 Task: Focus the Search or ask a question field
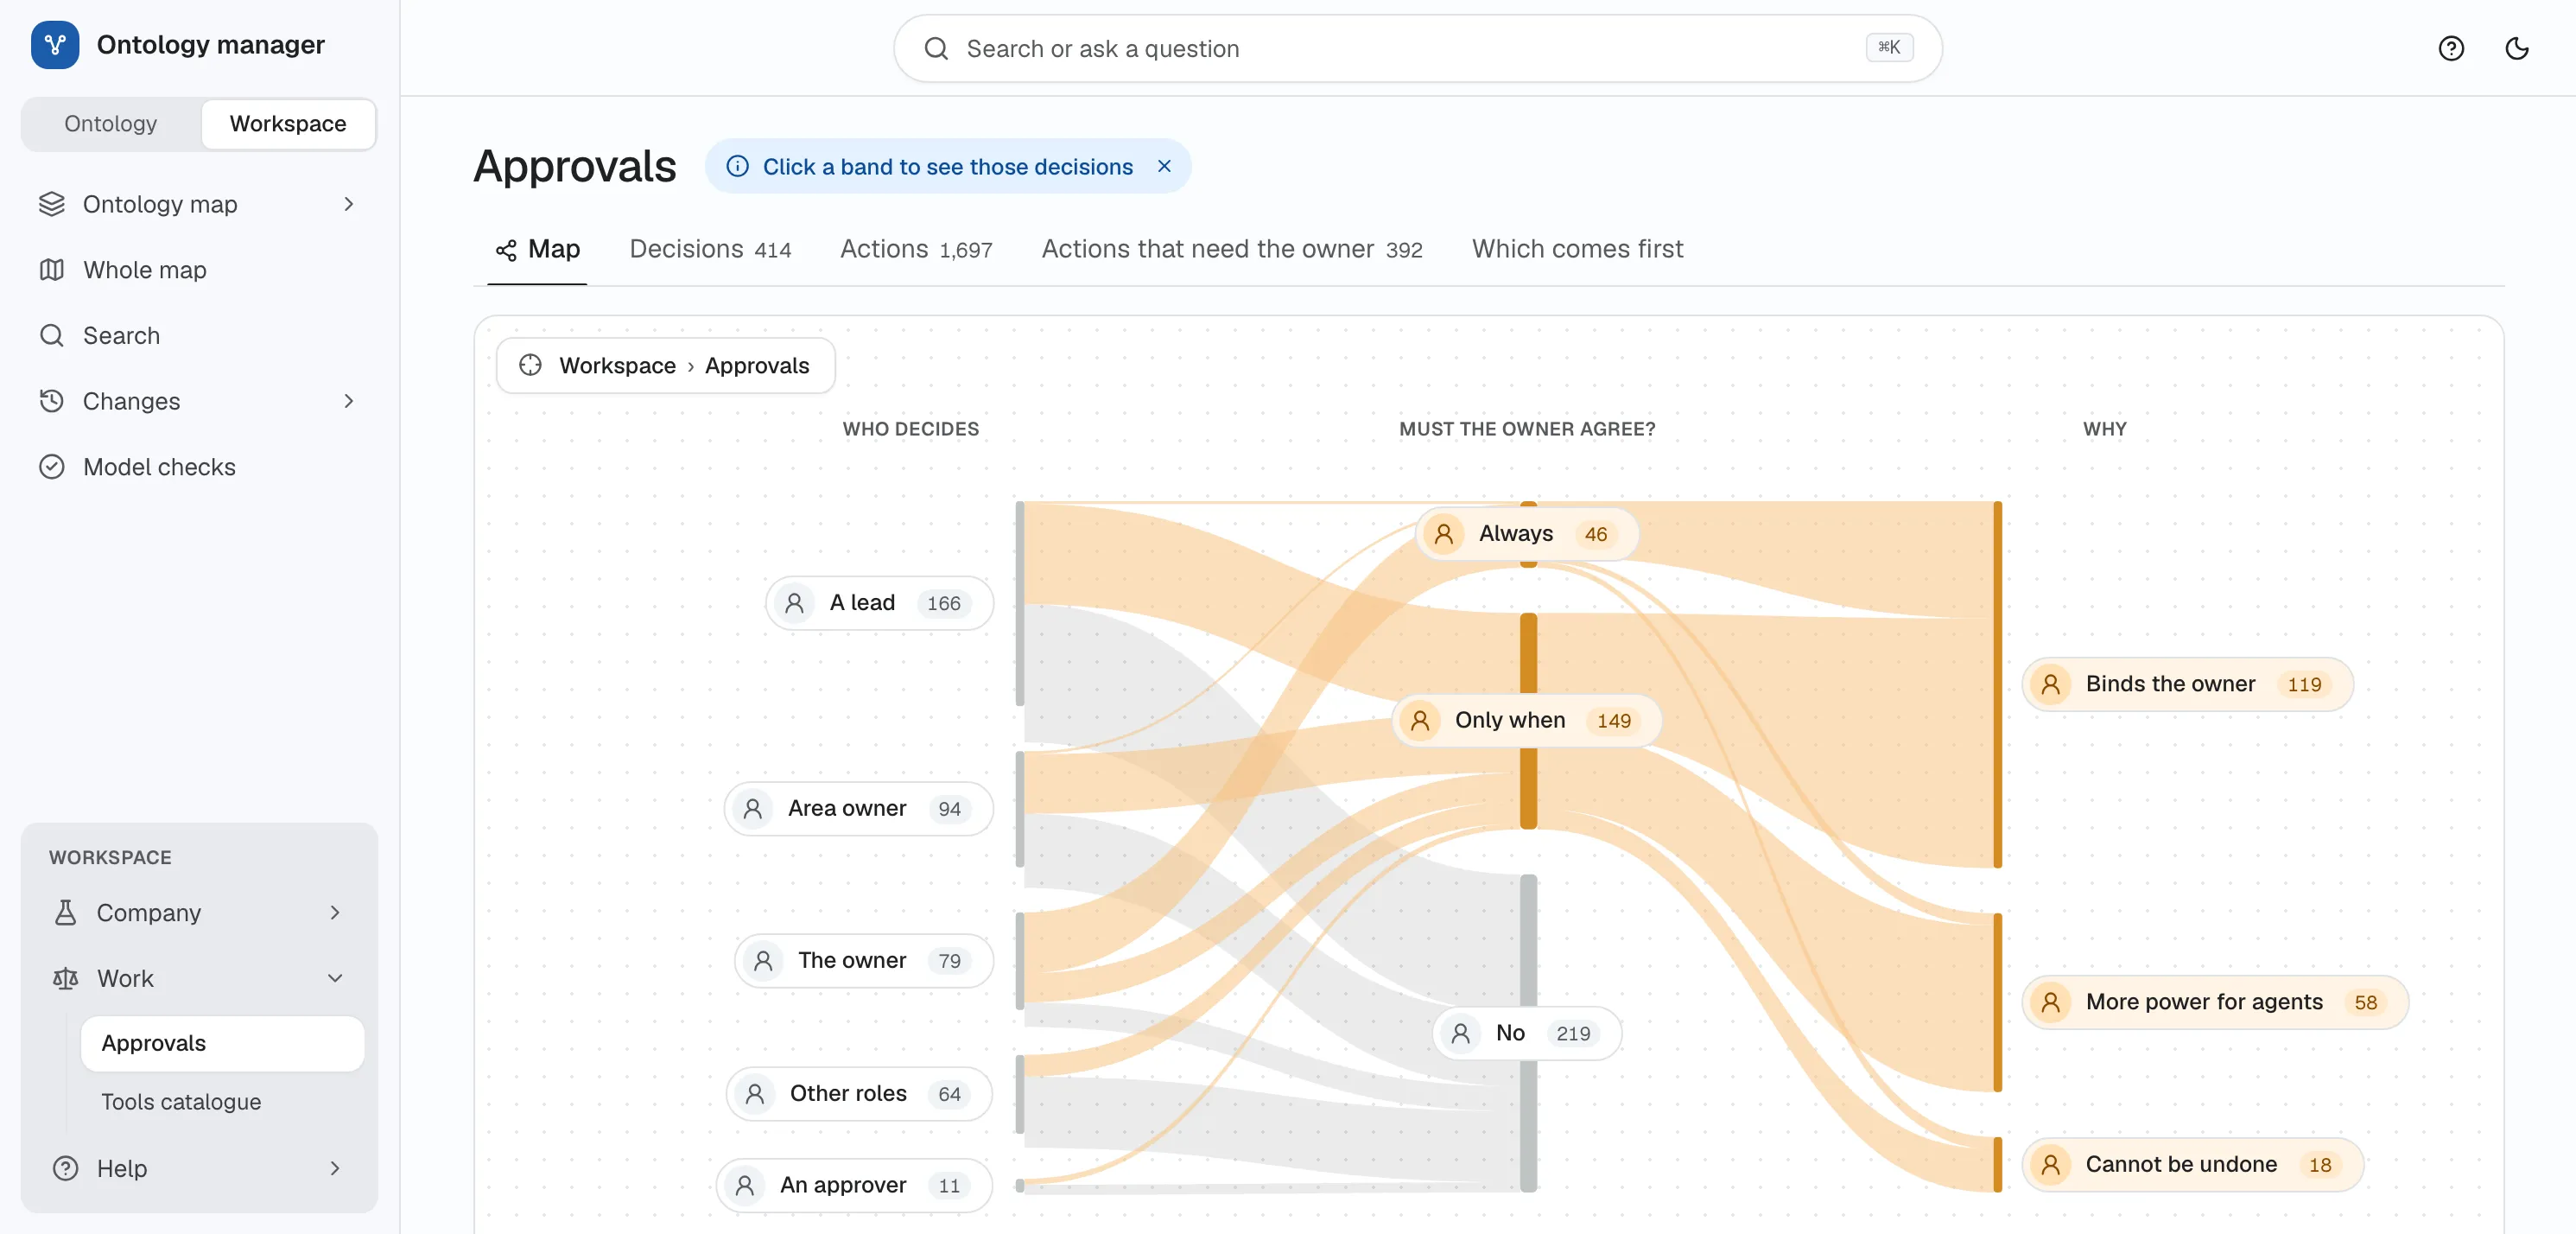1417,48
